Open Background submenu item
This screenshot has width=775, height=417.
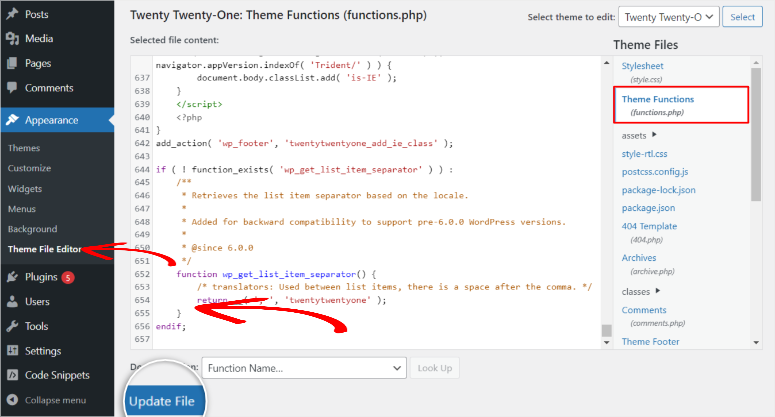(32, 229)
